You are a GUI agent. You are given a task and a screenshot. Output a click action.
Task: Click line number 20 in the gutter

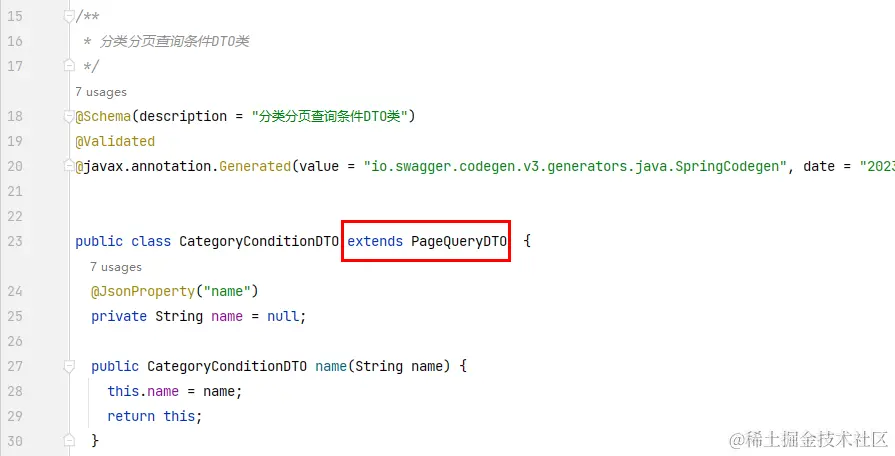(x=15, y=167)
